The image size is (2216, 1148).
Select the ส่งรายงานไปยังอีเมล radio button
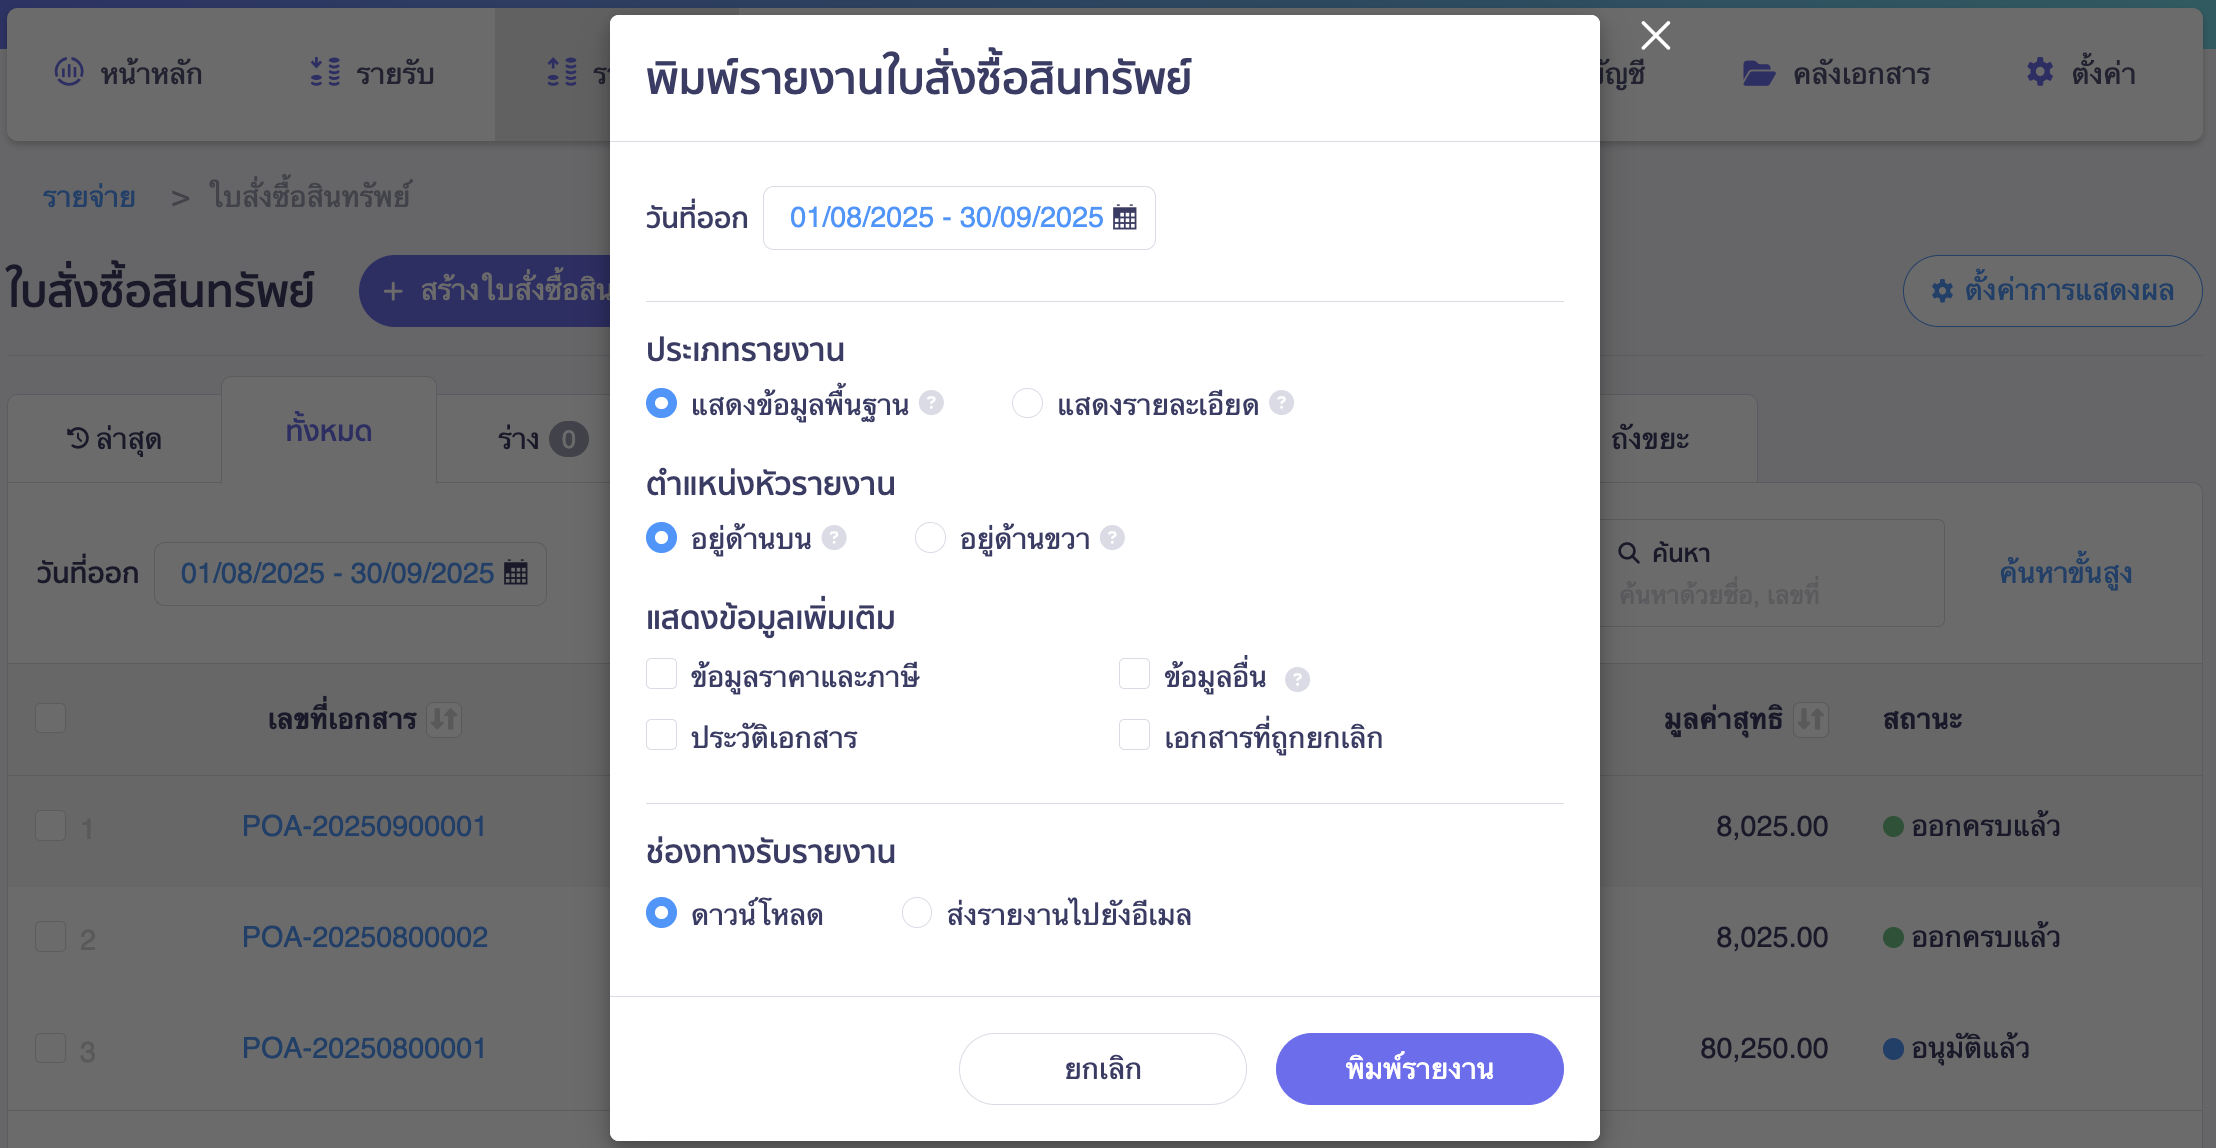(916, 913)
